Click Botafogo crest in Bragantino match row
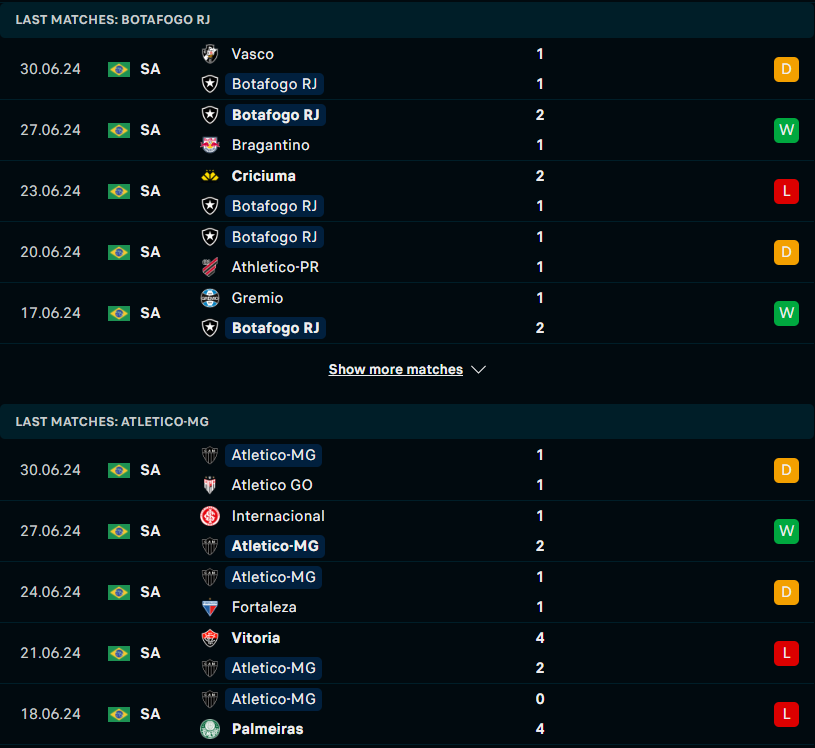This screenshot has width=815, height=748. [x=210, y=114]
